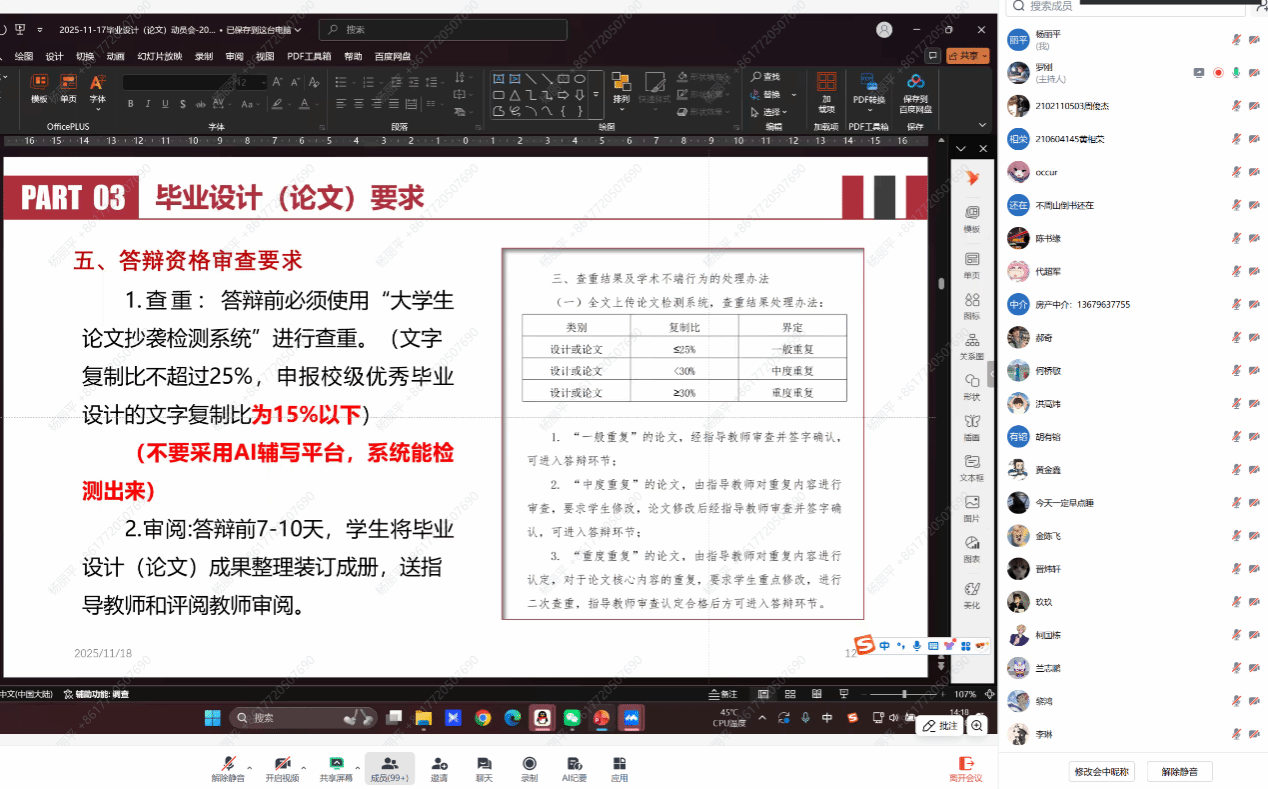The height and width of the screenshot is (789, 1268).
Task: Click the PowerPoint zoom slider
Action: click(x=904, y=694)
